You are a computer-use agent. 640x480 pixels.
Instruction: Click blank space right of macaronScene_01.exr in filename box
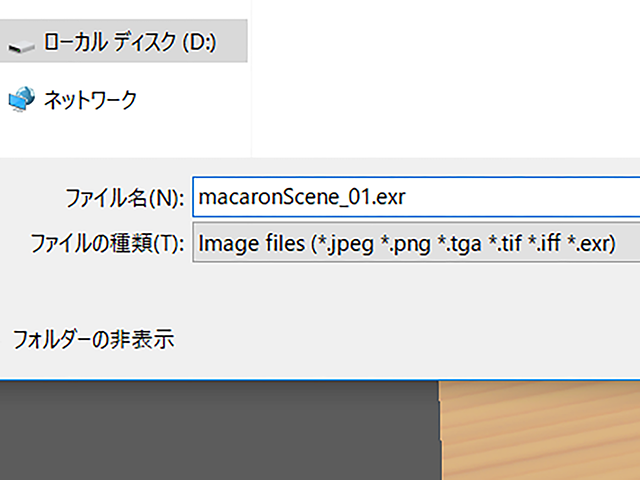point(522,197)
